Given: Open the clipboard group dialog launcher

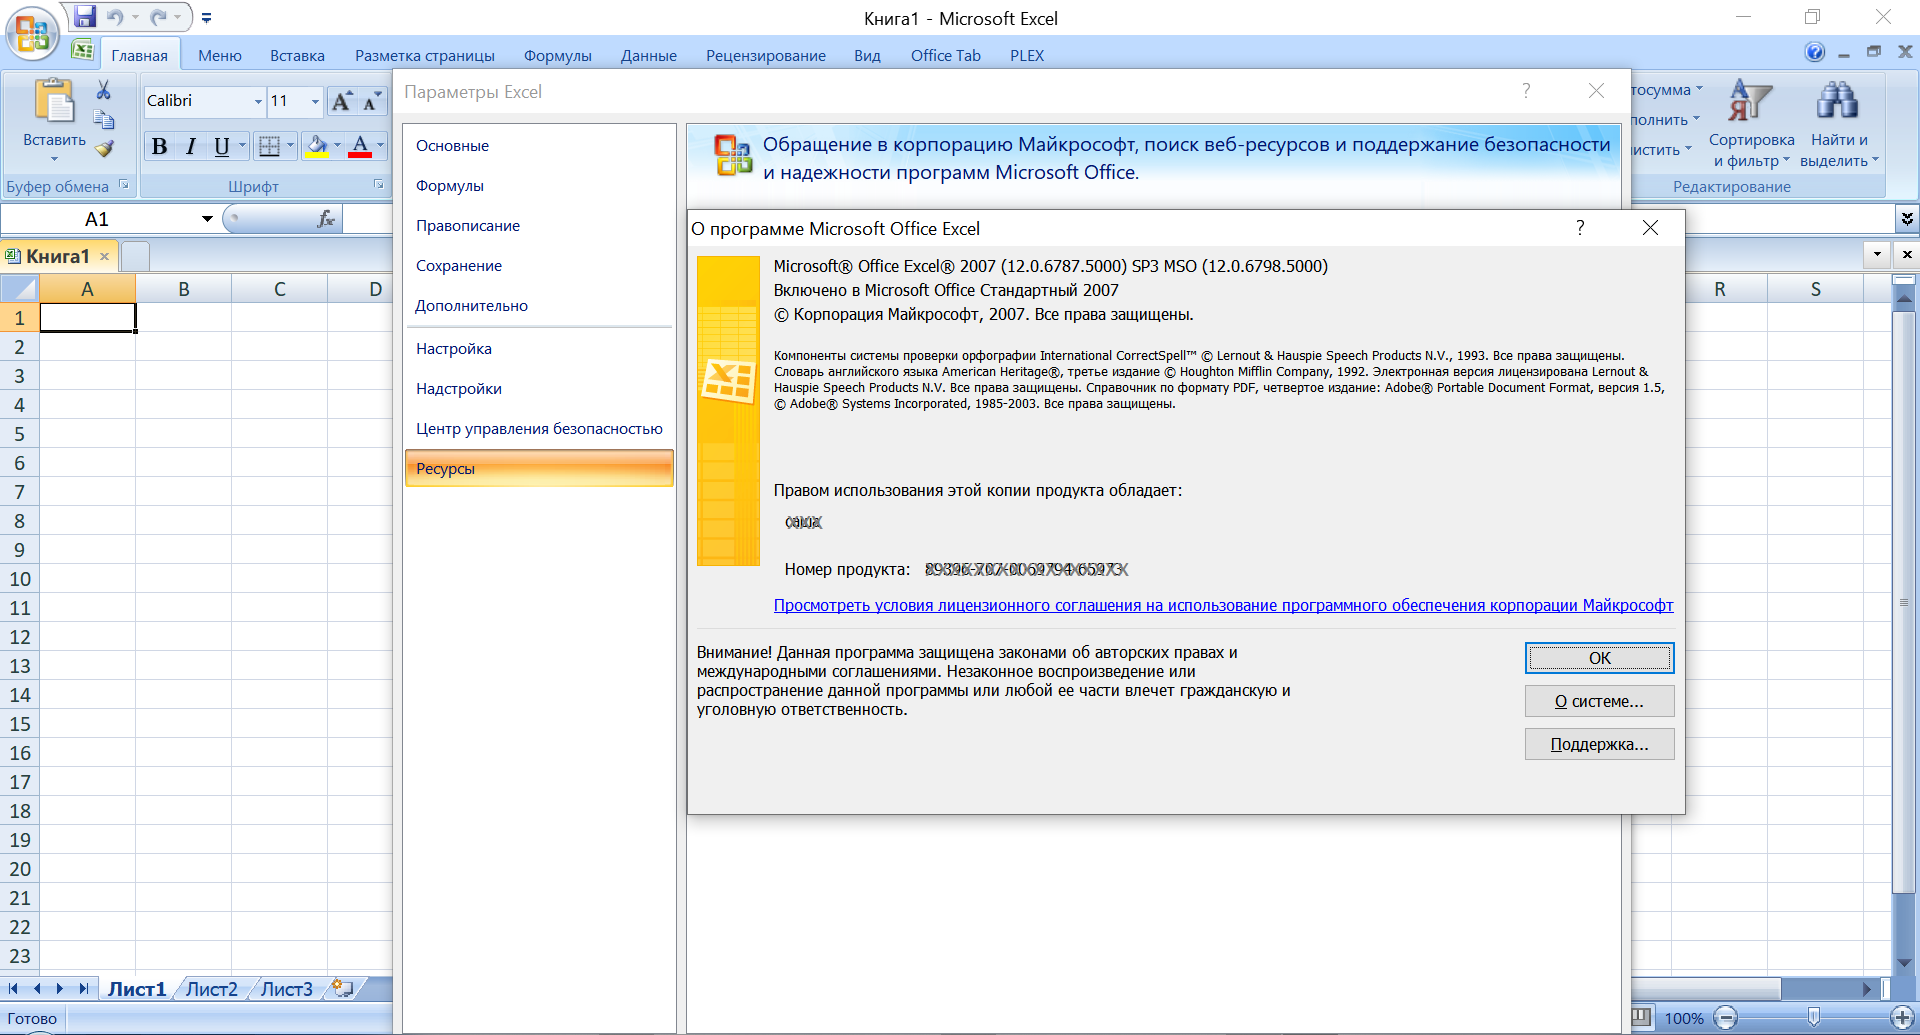Looking at the screenshot, I should (x=124, y=185).
